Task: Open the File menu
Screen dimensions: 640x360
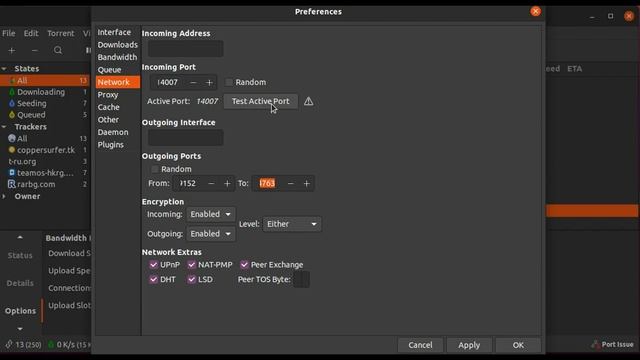Action: (9, 33)
